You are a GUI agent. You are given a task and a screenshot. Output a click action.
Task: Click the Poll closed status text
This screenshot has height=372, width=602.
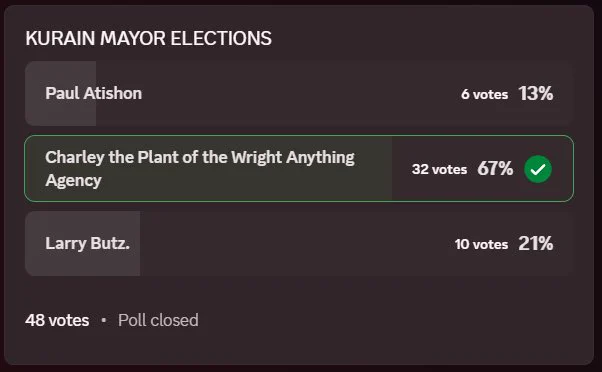pyautogui.click(x=158, y=320)
